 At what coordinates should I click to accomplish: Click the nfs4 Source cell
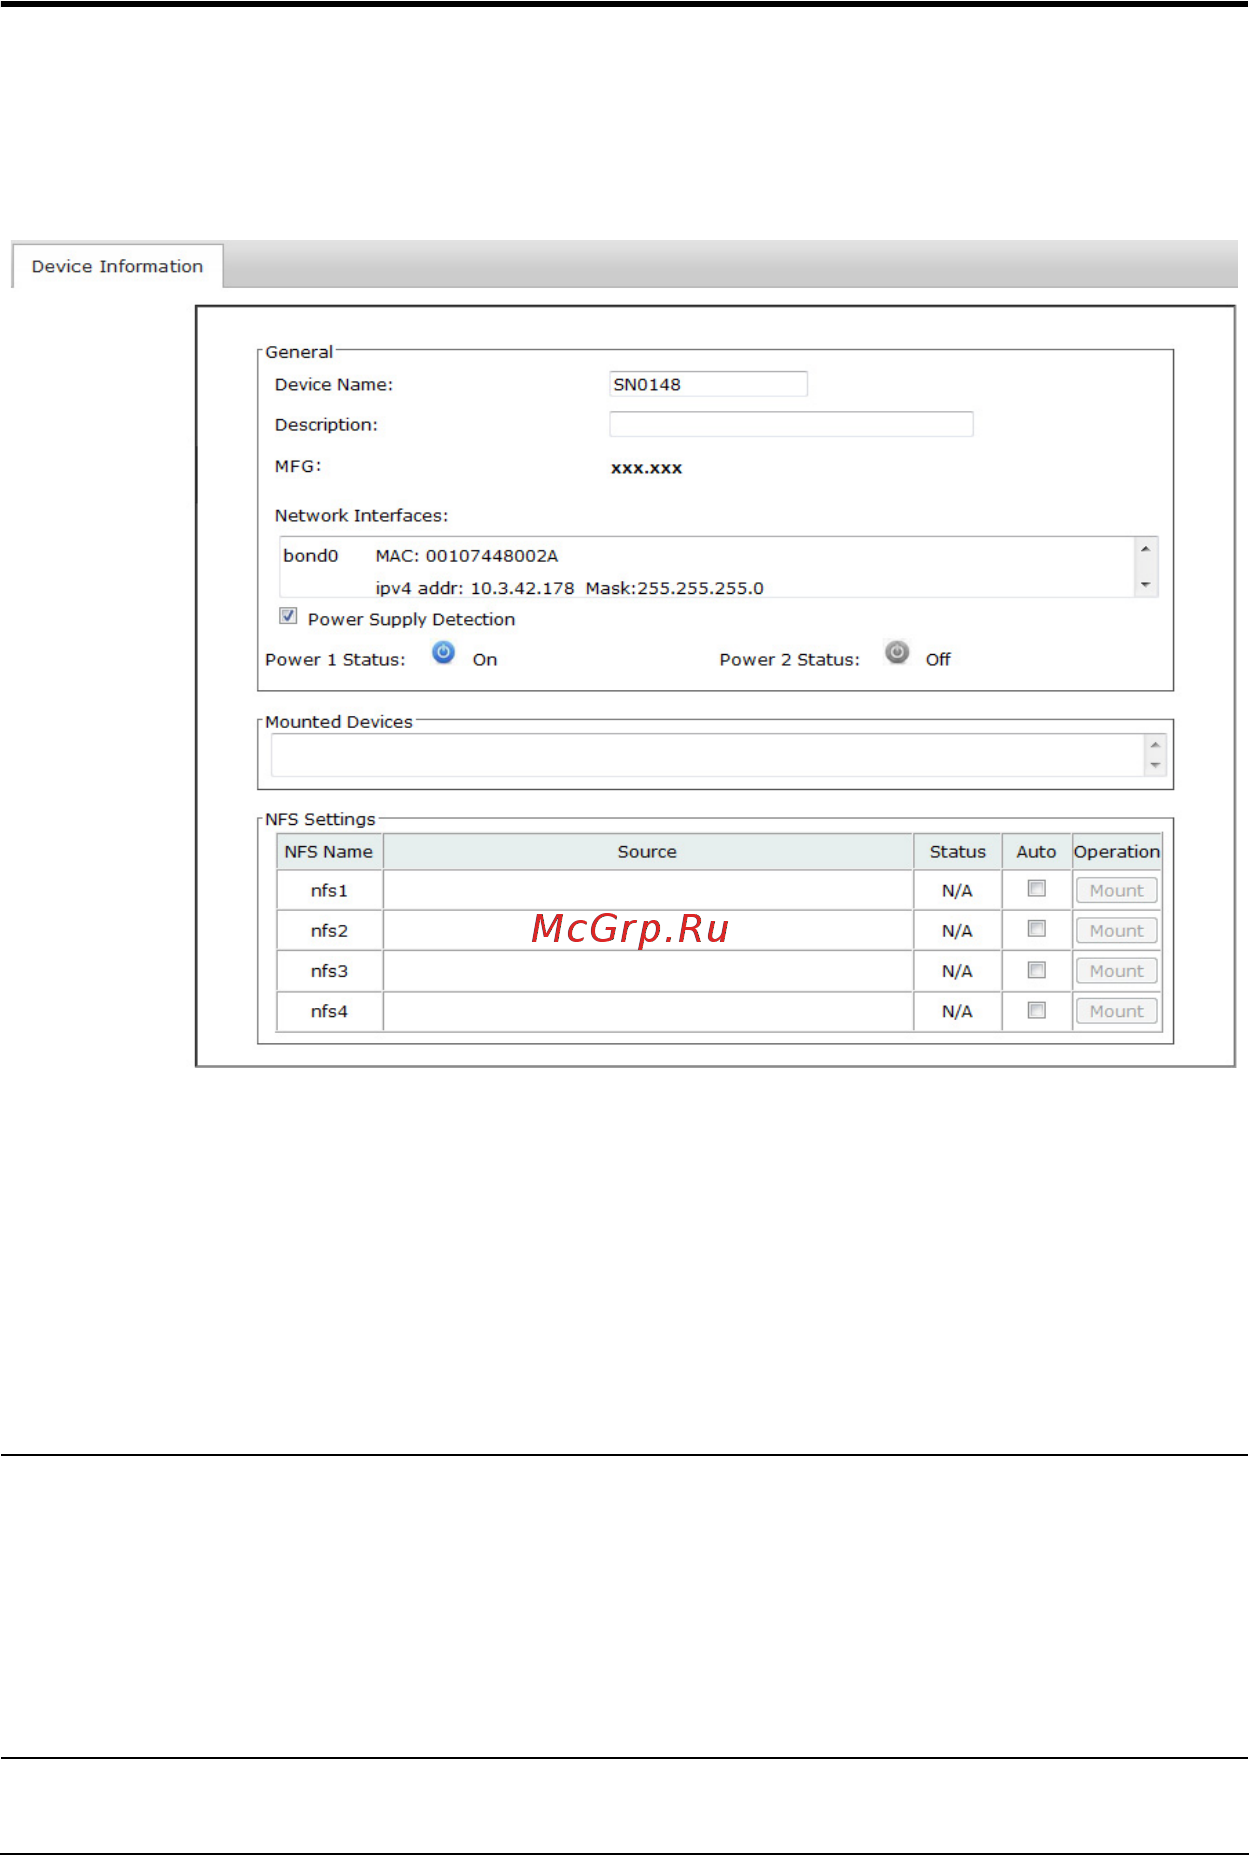pos(648,1011)
